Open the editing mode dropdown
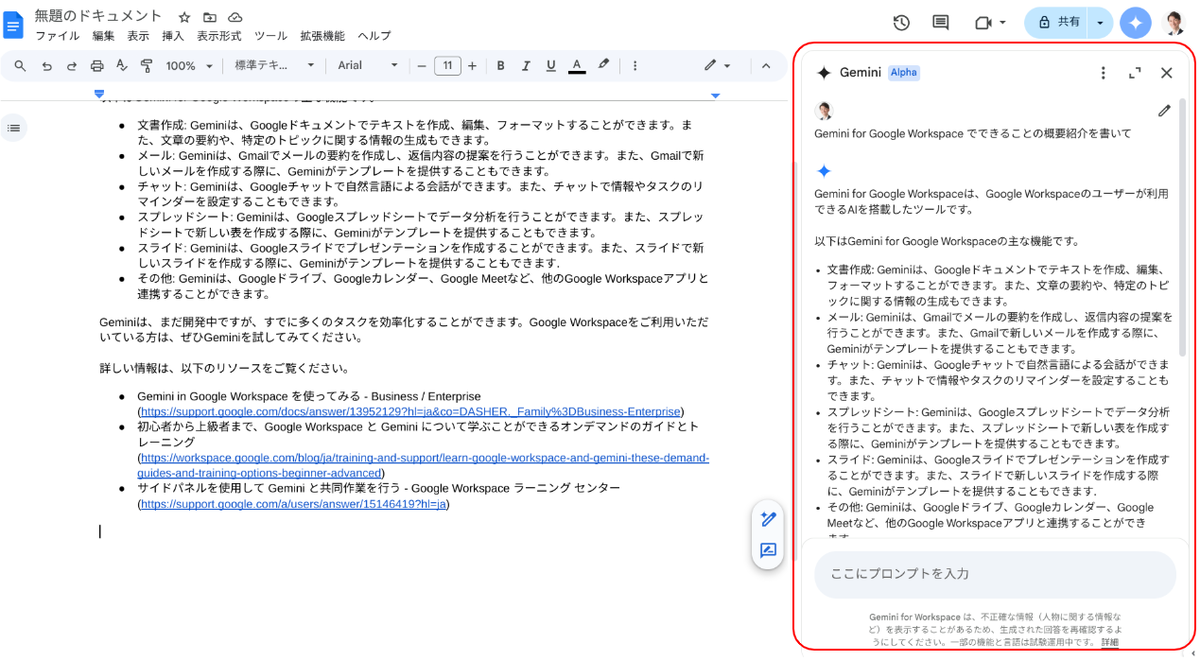 tap(717, 66)
